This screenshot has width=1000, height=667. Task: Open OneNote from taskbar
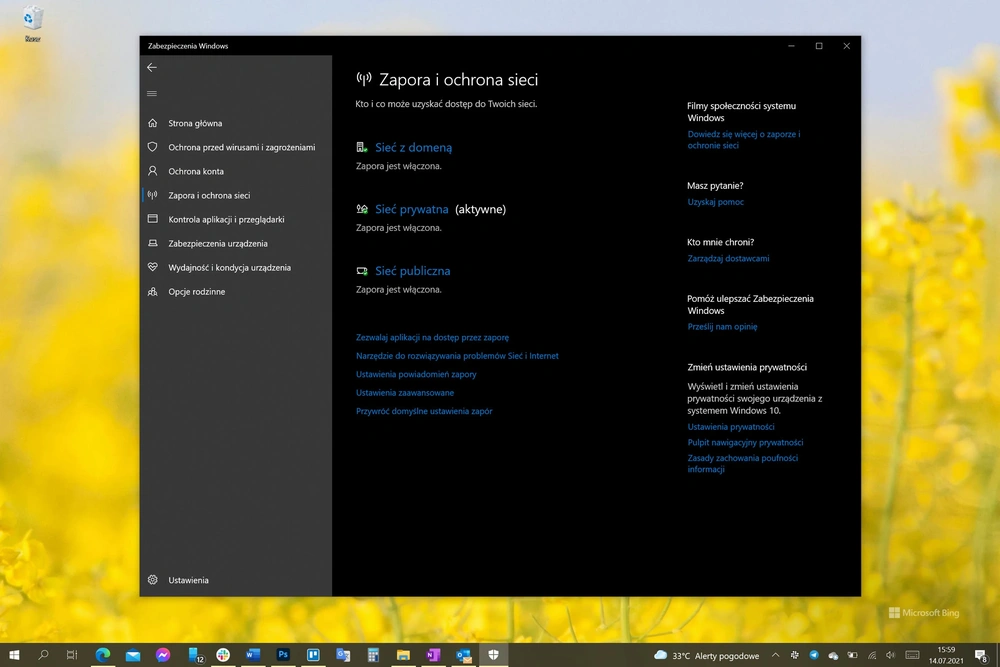click(433, 655)
